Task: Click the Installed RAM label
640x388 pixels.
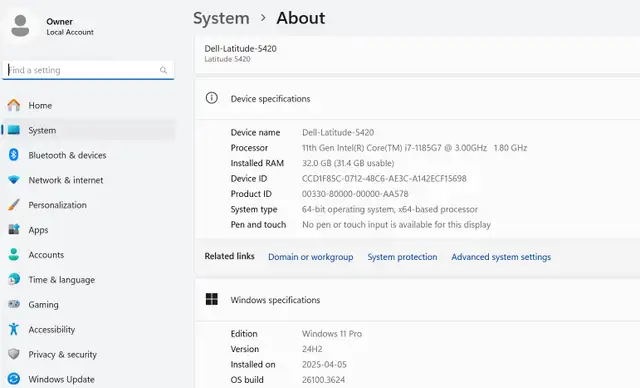Action: (257, 163)
